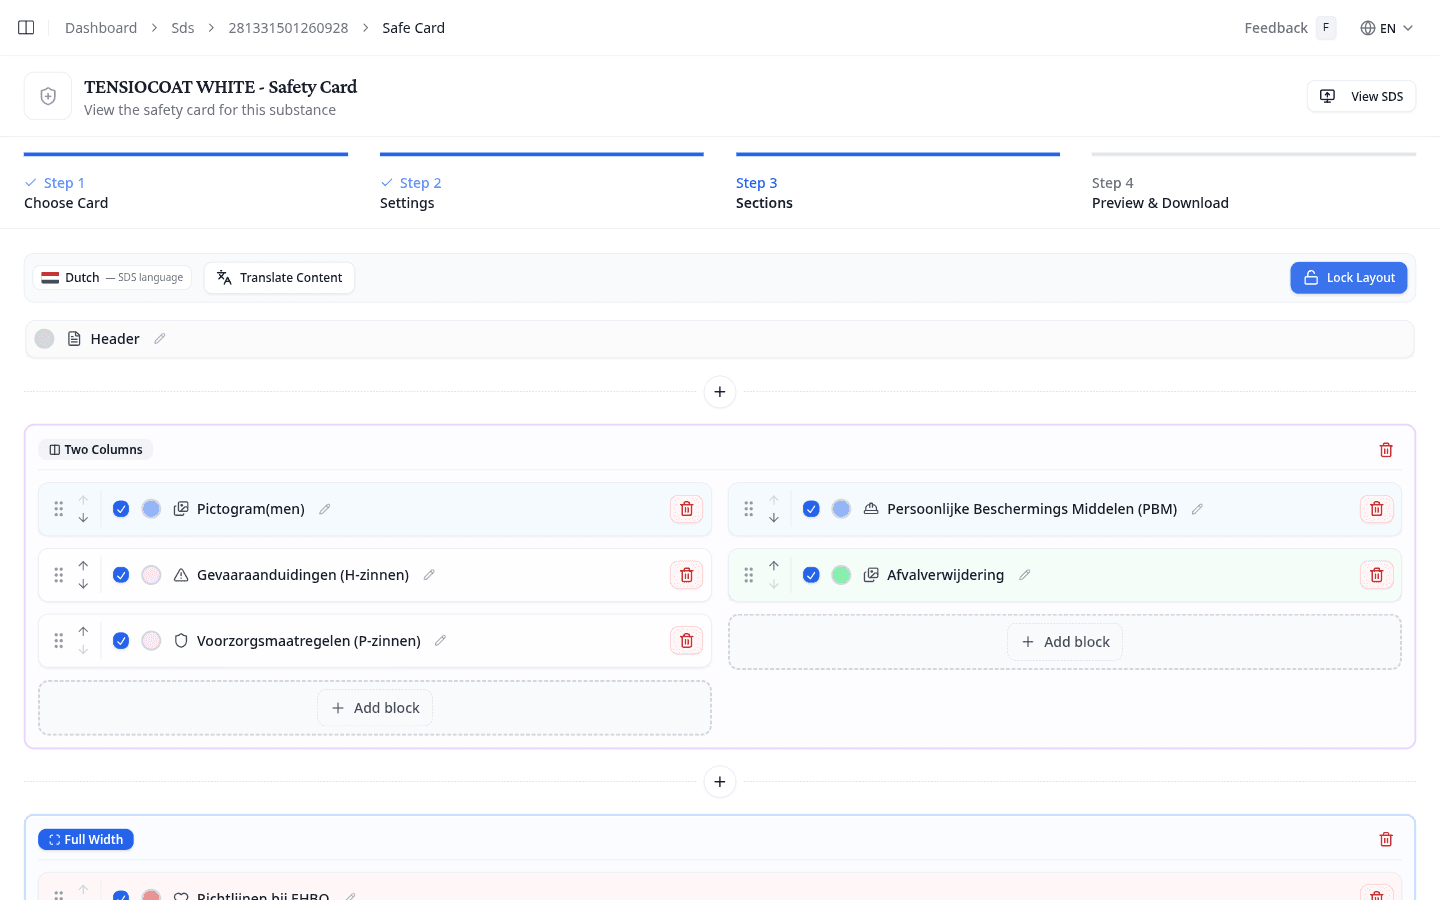The height and width of the screenshot is (900, 1440).
Task: Open the 281331501260928 breadcrumb
Action: point(288,28)
